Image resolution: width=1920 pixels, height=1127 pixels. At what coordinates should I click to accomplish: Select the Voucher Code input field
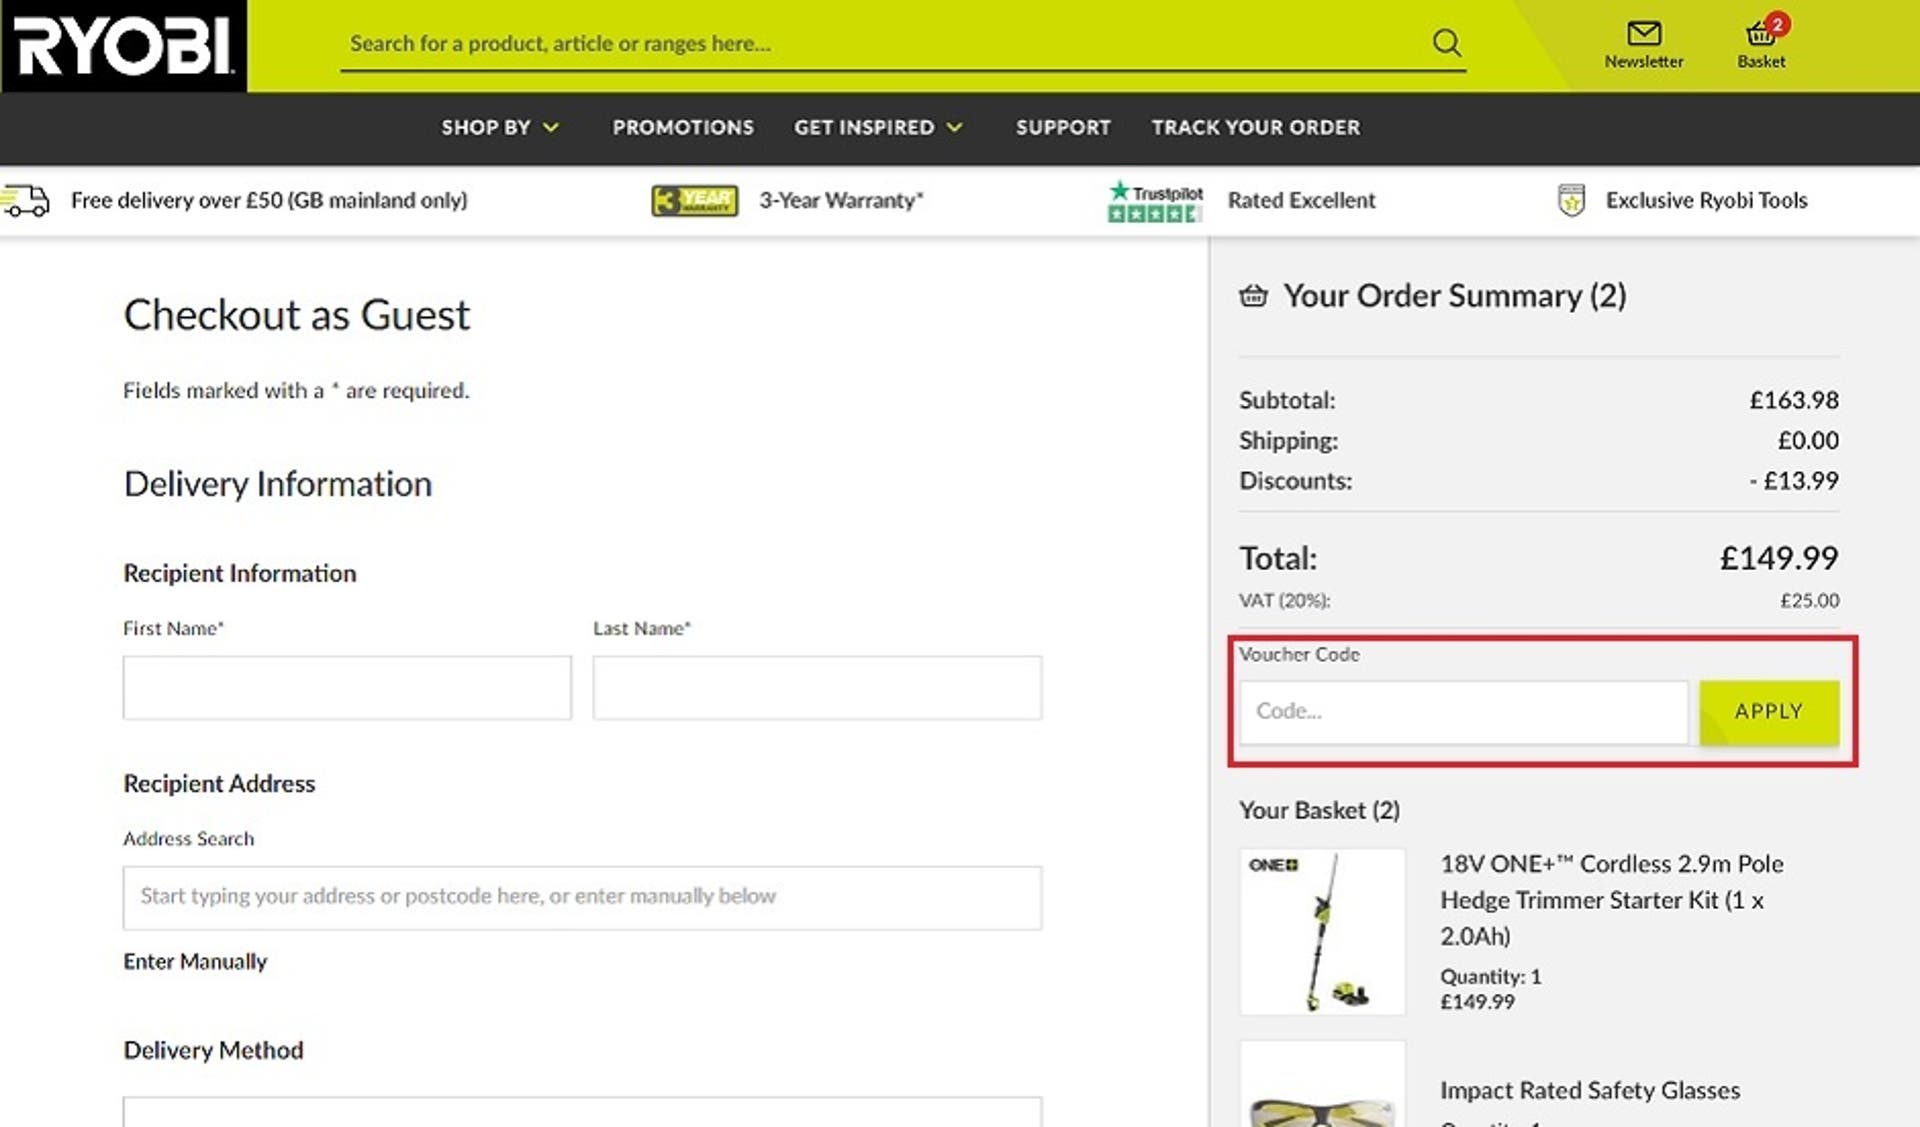click(x=1464, y=710)
